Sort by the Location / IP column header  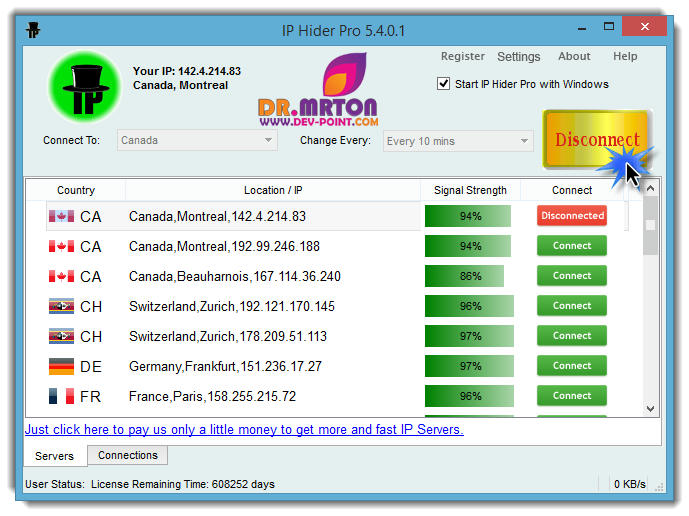coord(273,190)
